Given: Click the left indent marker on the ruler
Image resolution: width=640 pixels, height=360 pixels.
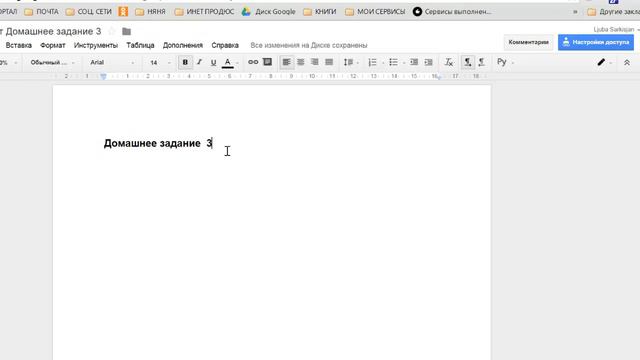Looking at the screenshot, I should coord(103,76).
